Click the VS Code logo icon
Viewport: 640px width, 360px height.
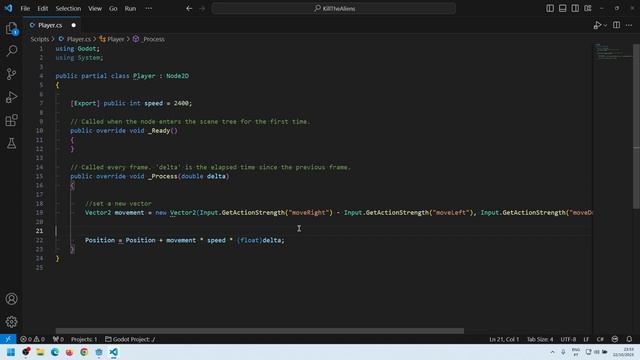[x=8, y=8]
